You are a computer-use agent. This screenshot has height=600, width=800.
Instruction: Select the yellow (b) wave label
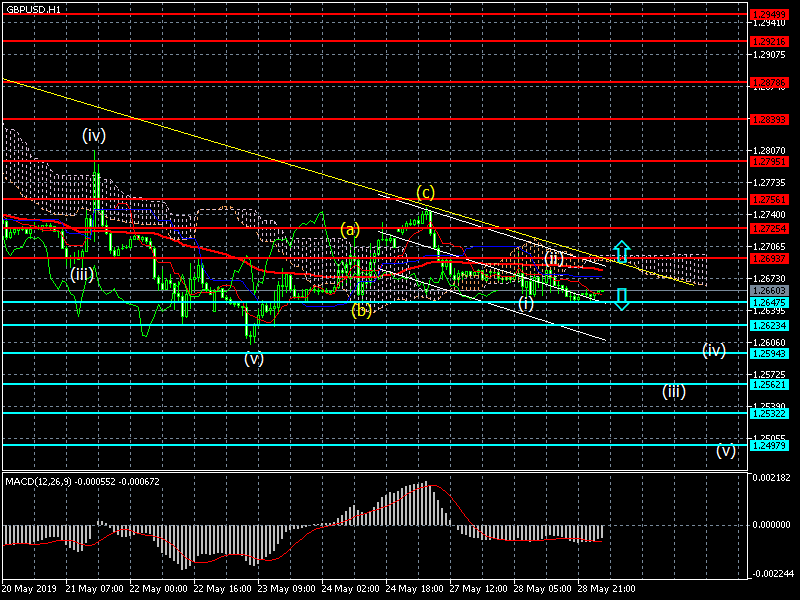pyautogui.click(x=361, y=310)
